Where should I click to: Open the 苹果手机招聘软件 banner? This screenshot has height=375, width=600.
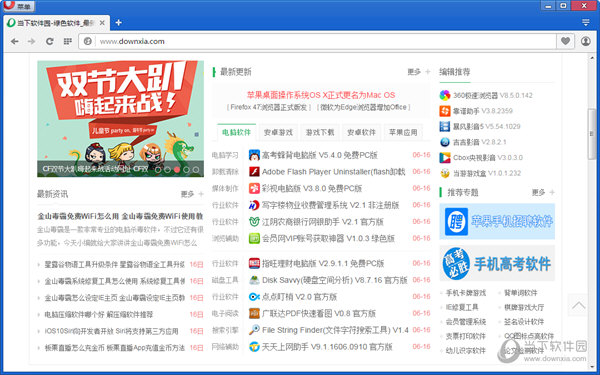(x=497, y=221)
